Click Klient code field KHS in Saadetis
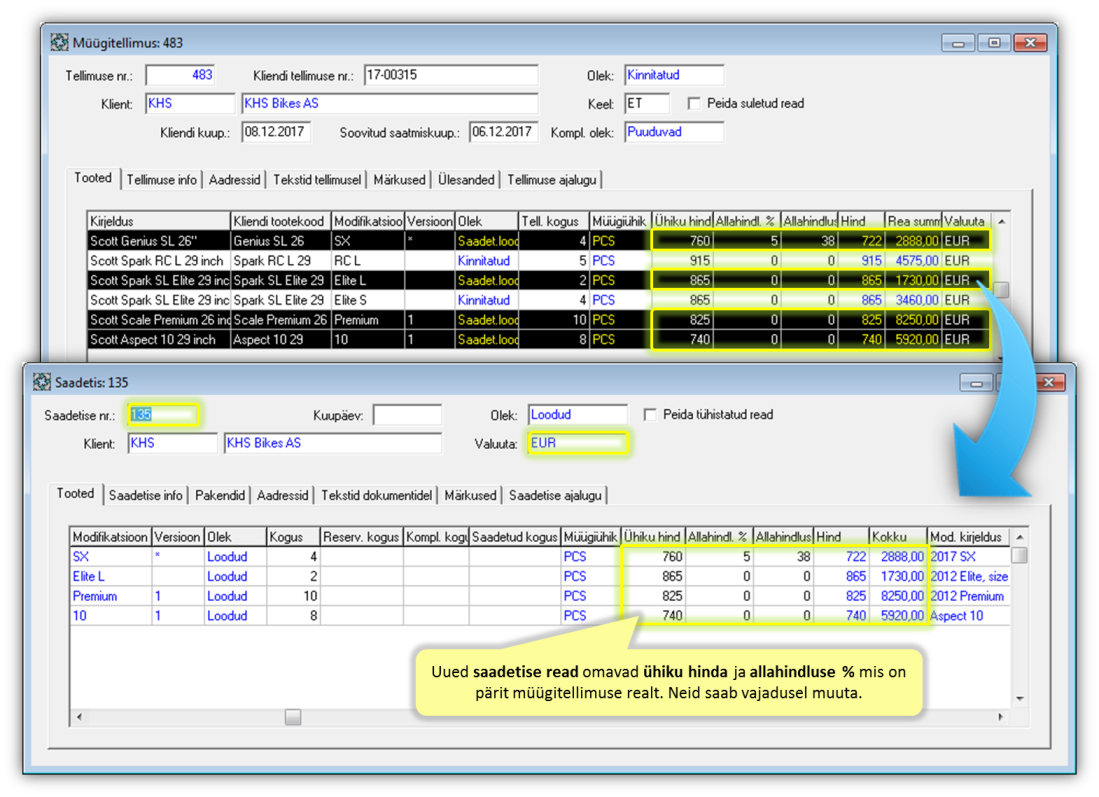 172,444
